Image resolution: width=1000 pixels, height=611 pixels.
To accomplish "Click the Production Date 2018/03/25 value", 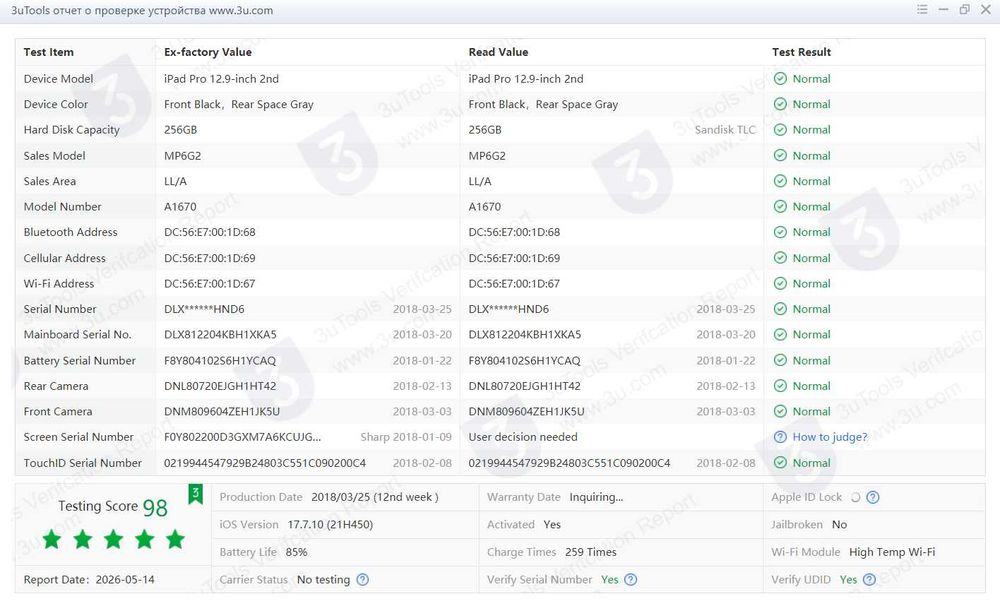I will [374, 497].
